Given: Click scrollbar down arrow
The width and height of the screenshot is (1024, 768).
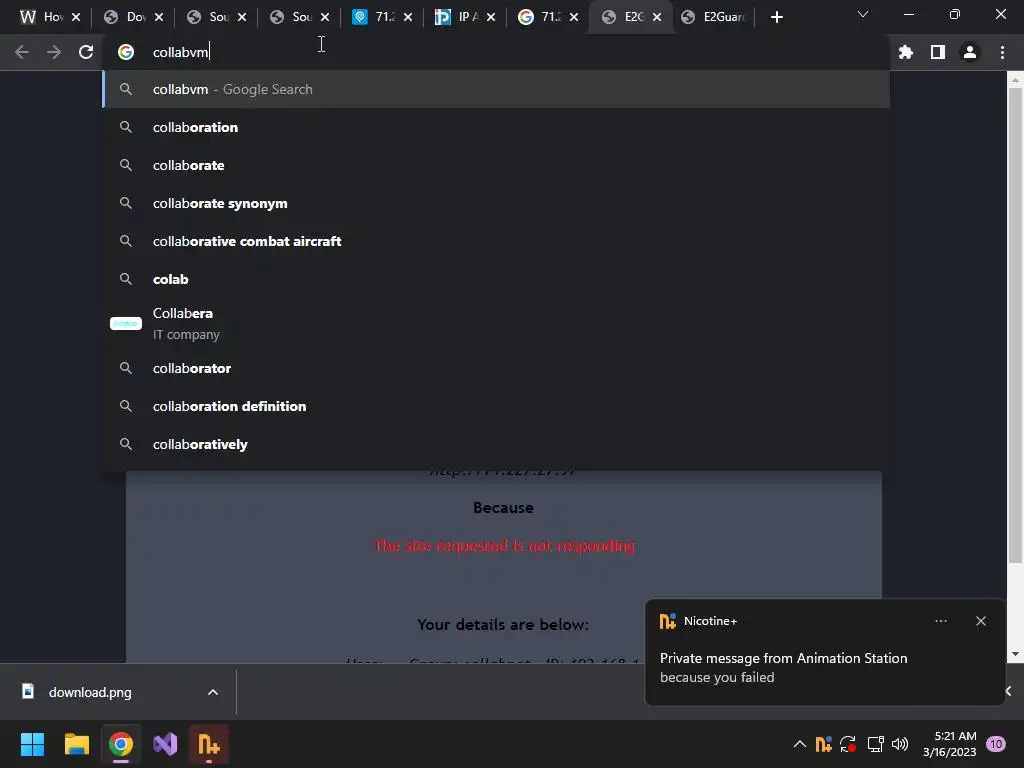Looking at the screenshot, I should click(x=1015, y=654).
